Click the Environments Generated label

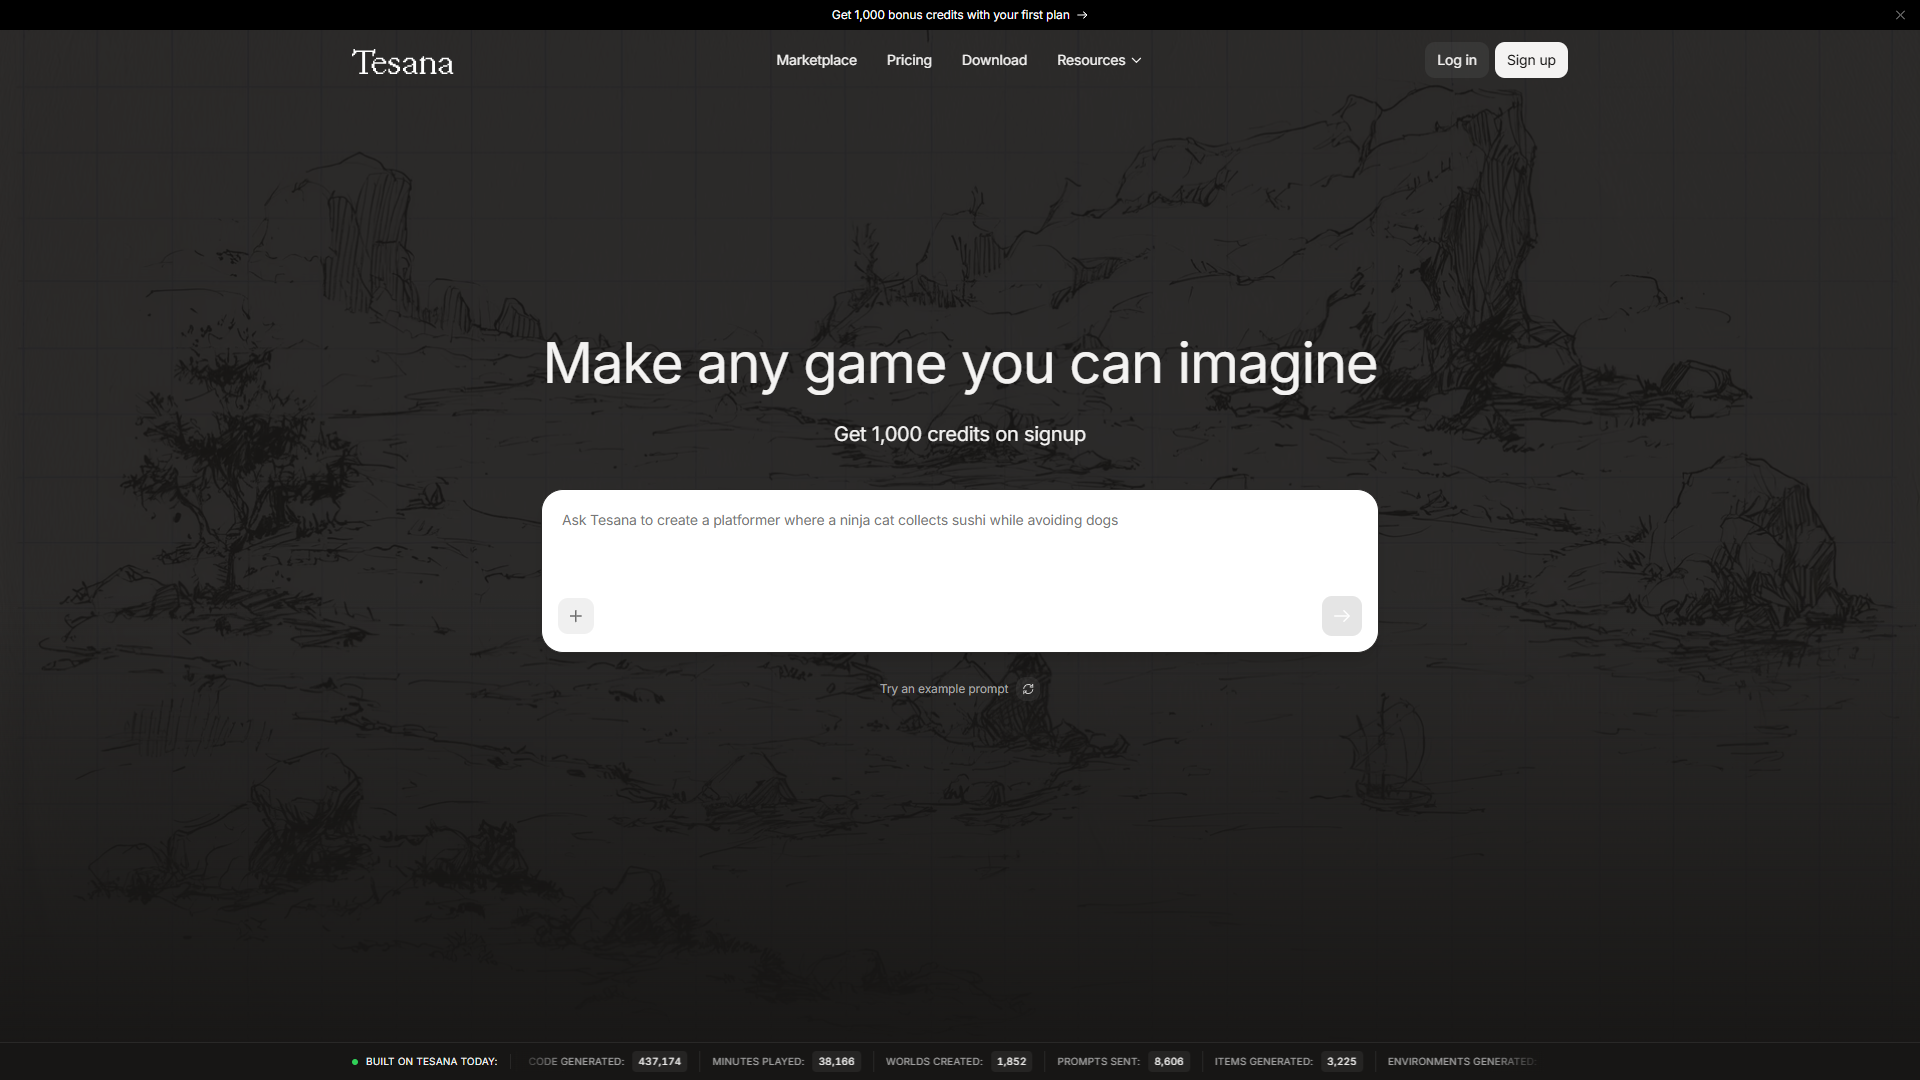[1461, 1062]
